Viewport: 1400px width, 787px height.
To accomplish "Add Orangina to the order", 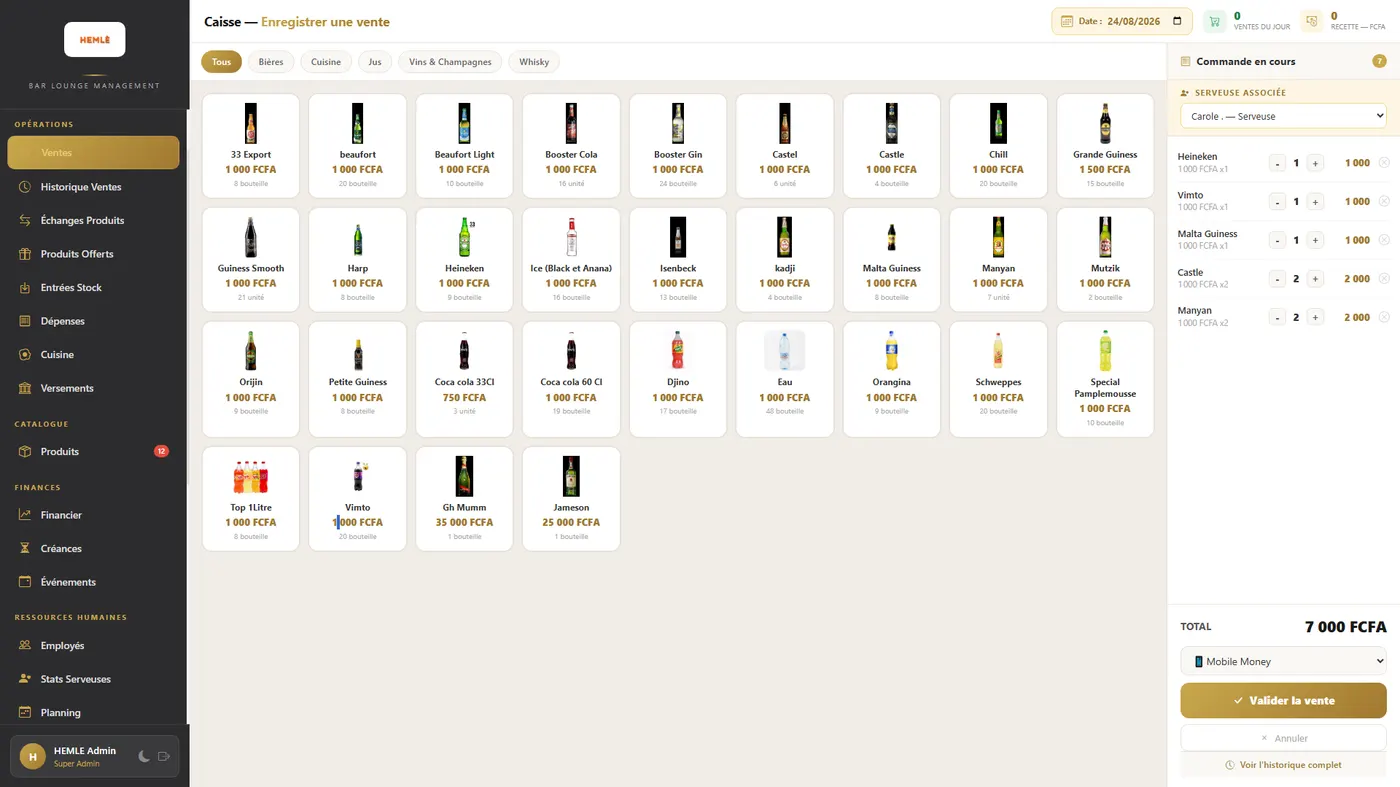I will (x=891, y=379).
